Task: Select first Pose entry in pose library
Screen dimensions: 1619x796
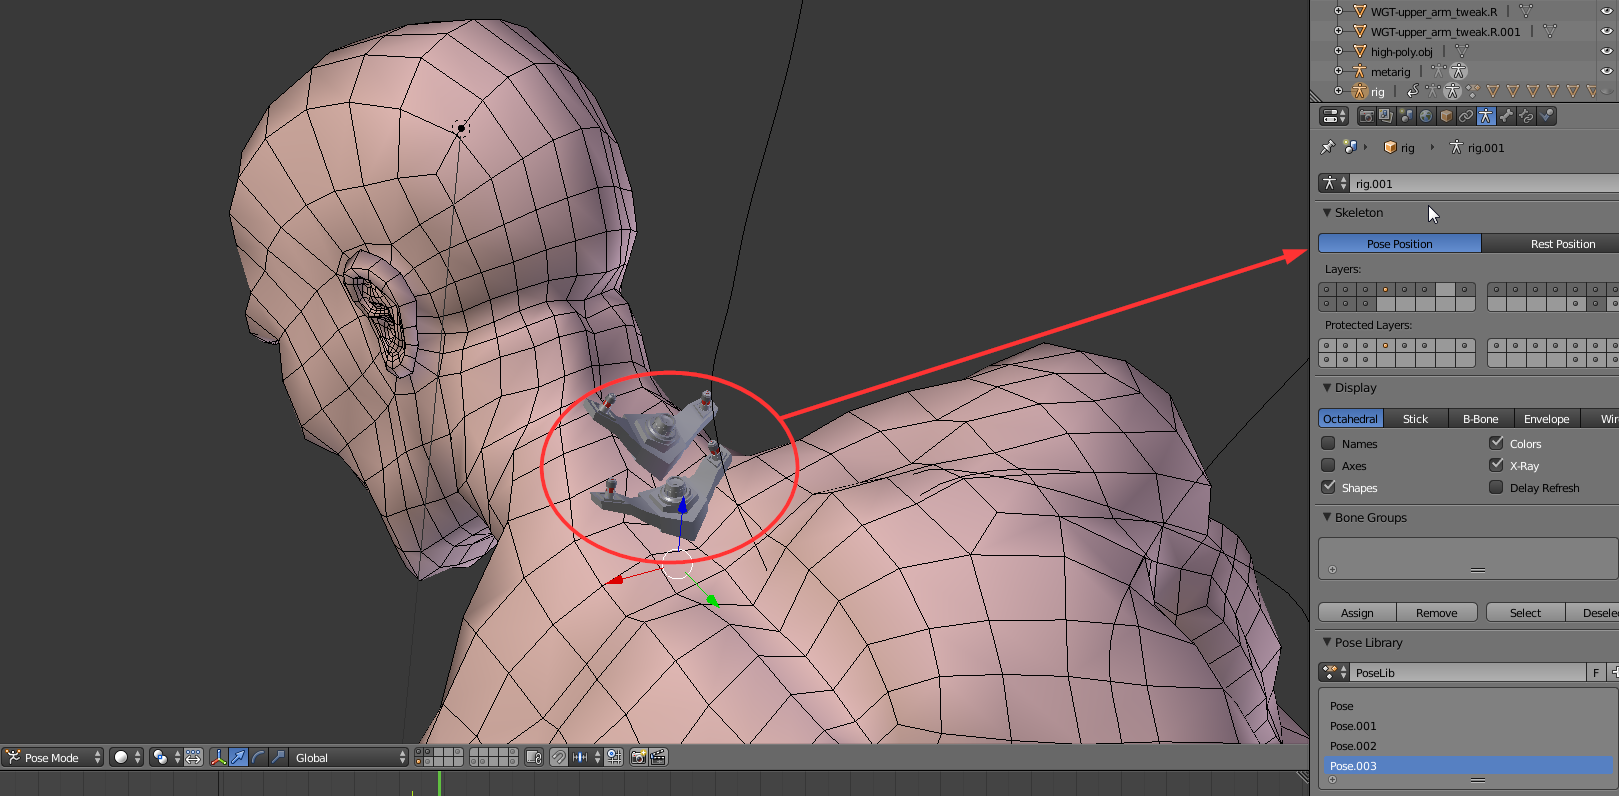Action: point(1468,706)
